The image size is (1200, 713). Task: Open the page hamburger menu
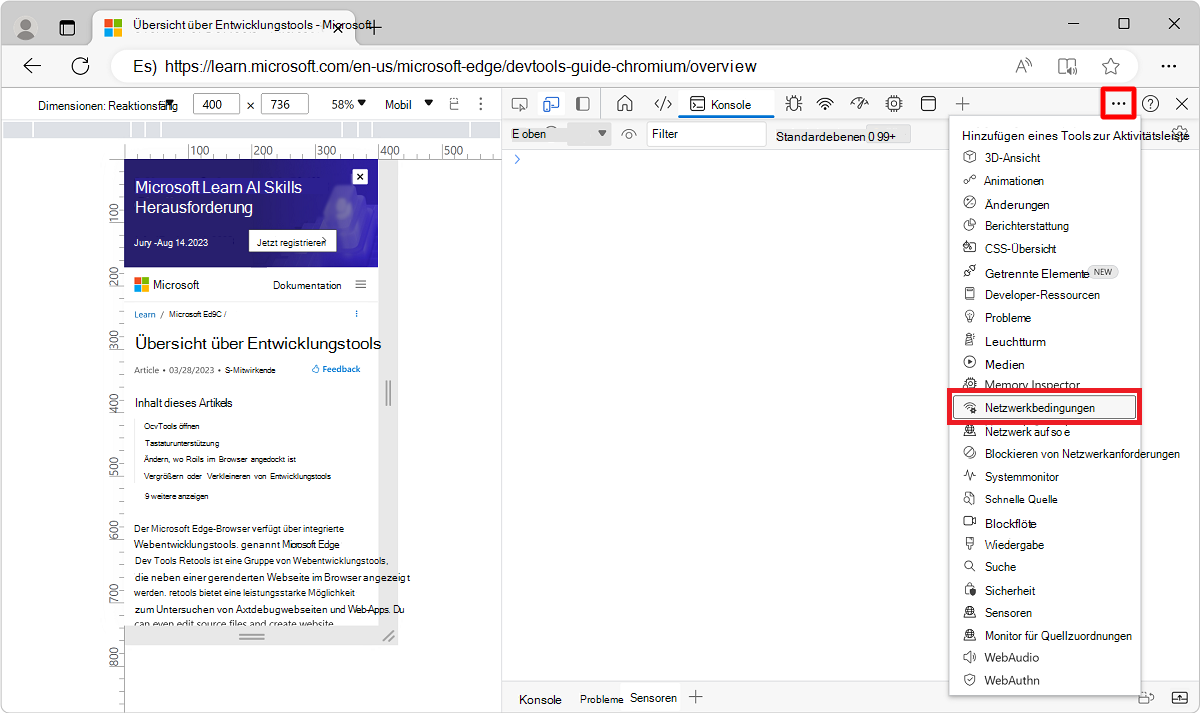coord(361,285)
